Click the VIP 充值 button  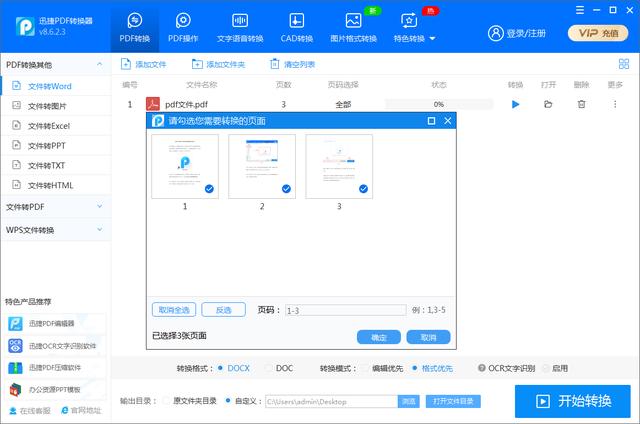598,33
